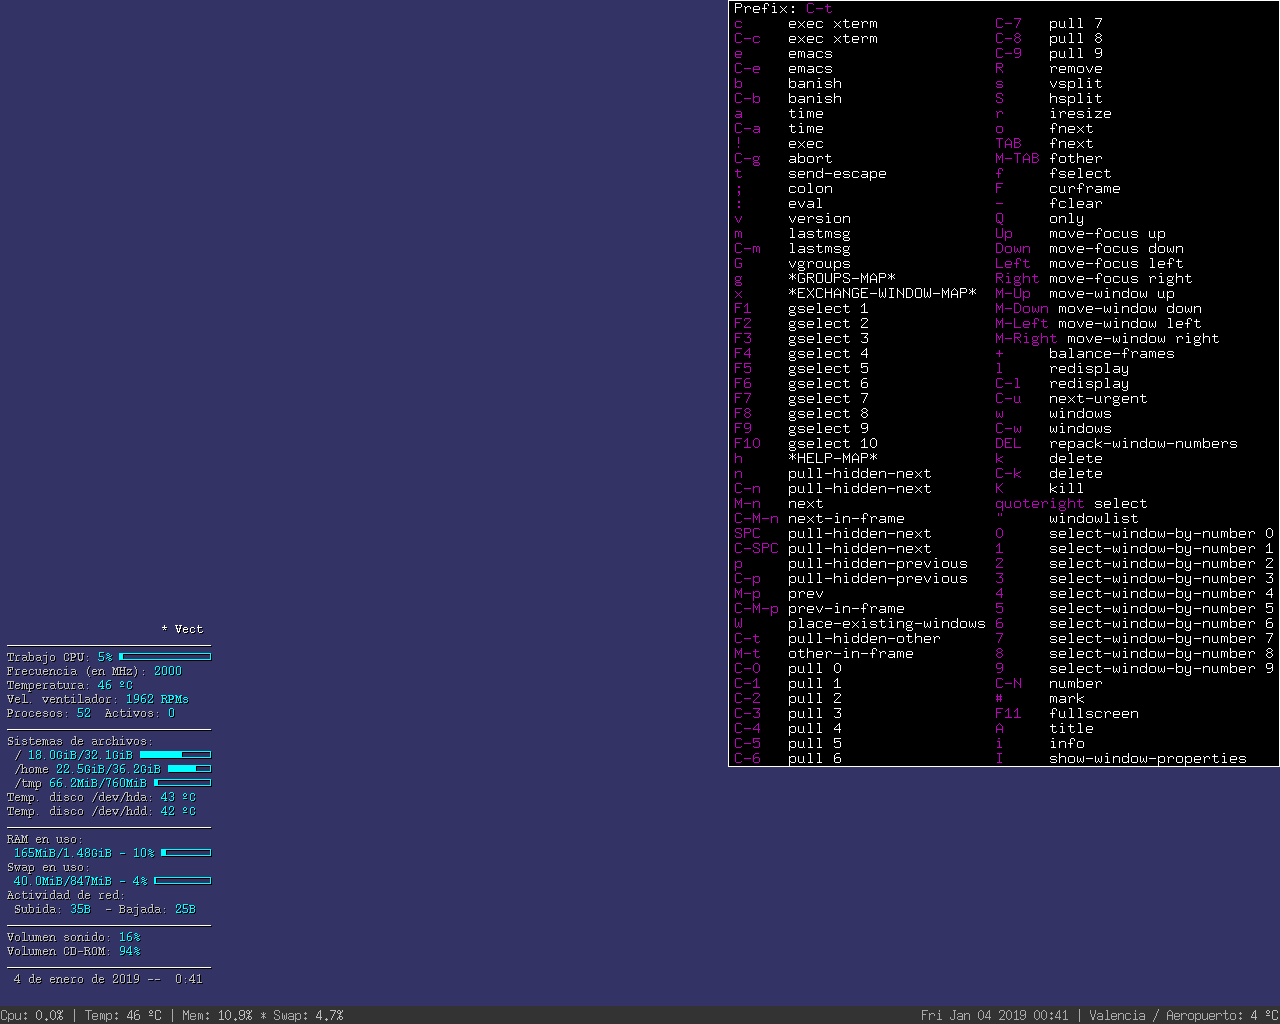Screen dimensions: 1280x1024
Task: Click the /tmp filesystem usage bar
Action: (182, 783)
